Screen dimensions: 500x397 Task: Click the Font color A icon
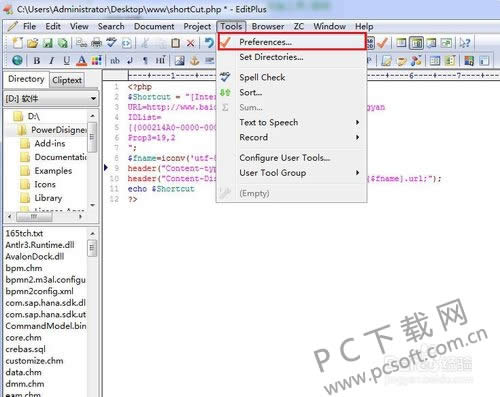(x=81, y=61)
